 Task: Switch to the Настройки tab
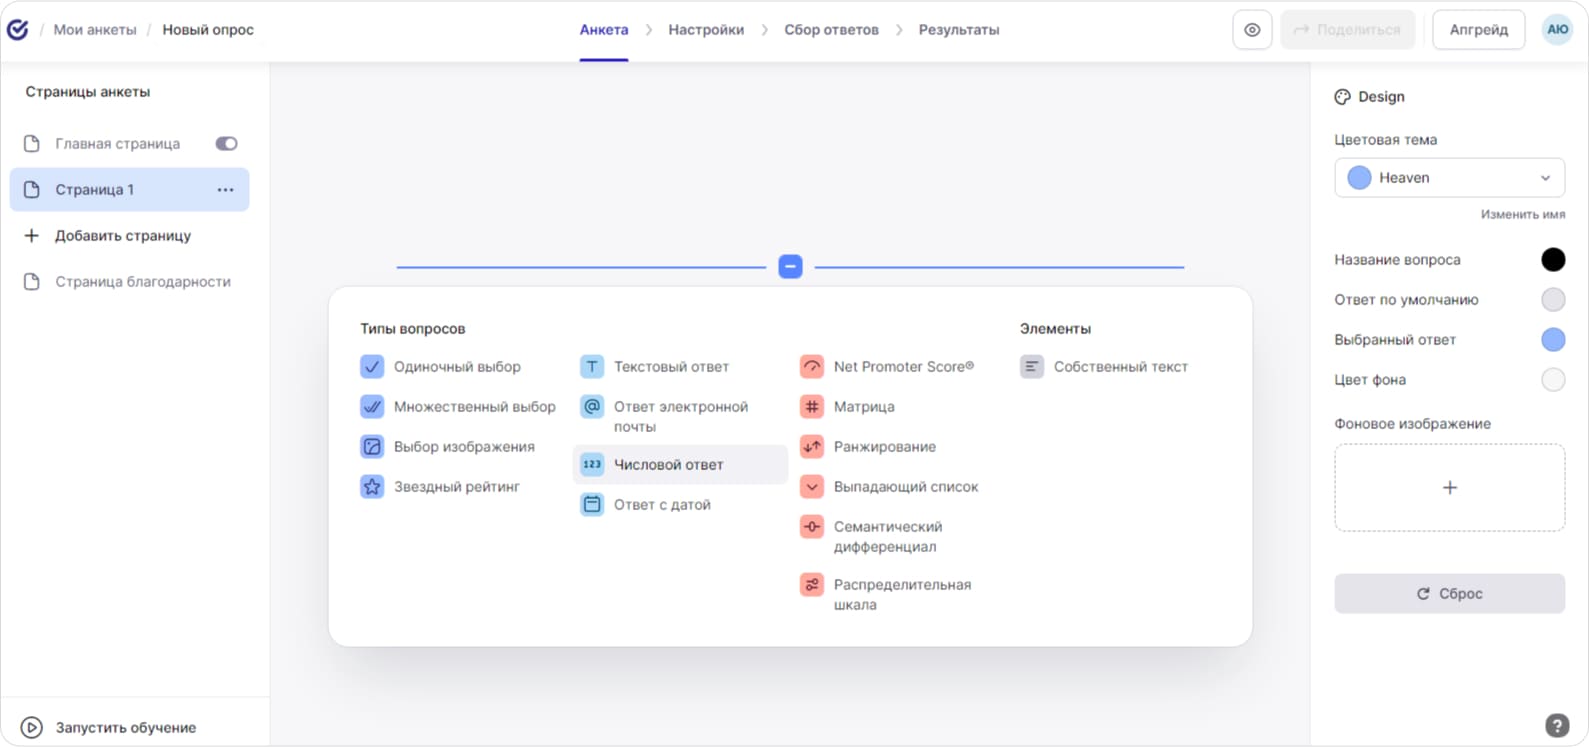(x=706, y=30)
